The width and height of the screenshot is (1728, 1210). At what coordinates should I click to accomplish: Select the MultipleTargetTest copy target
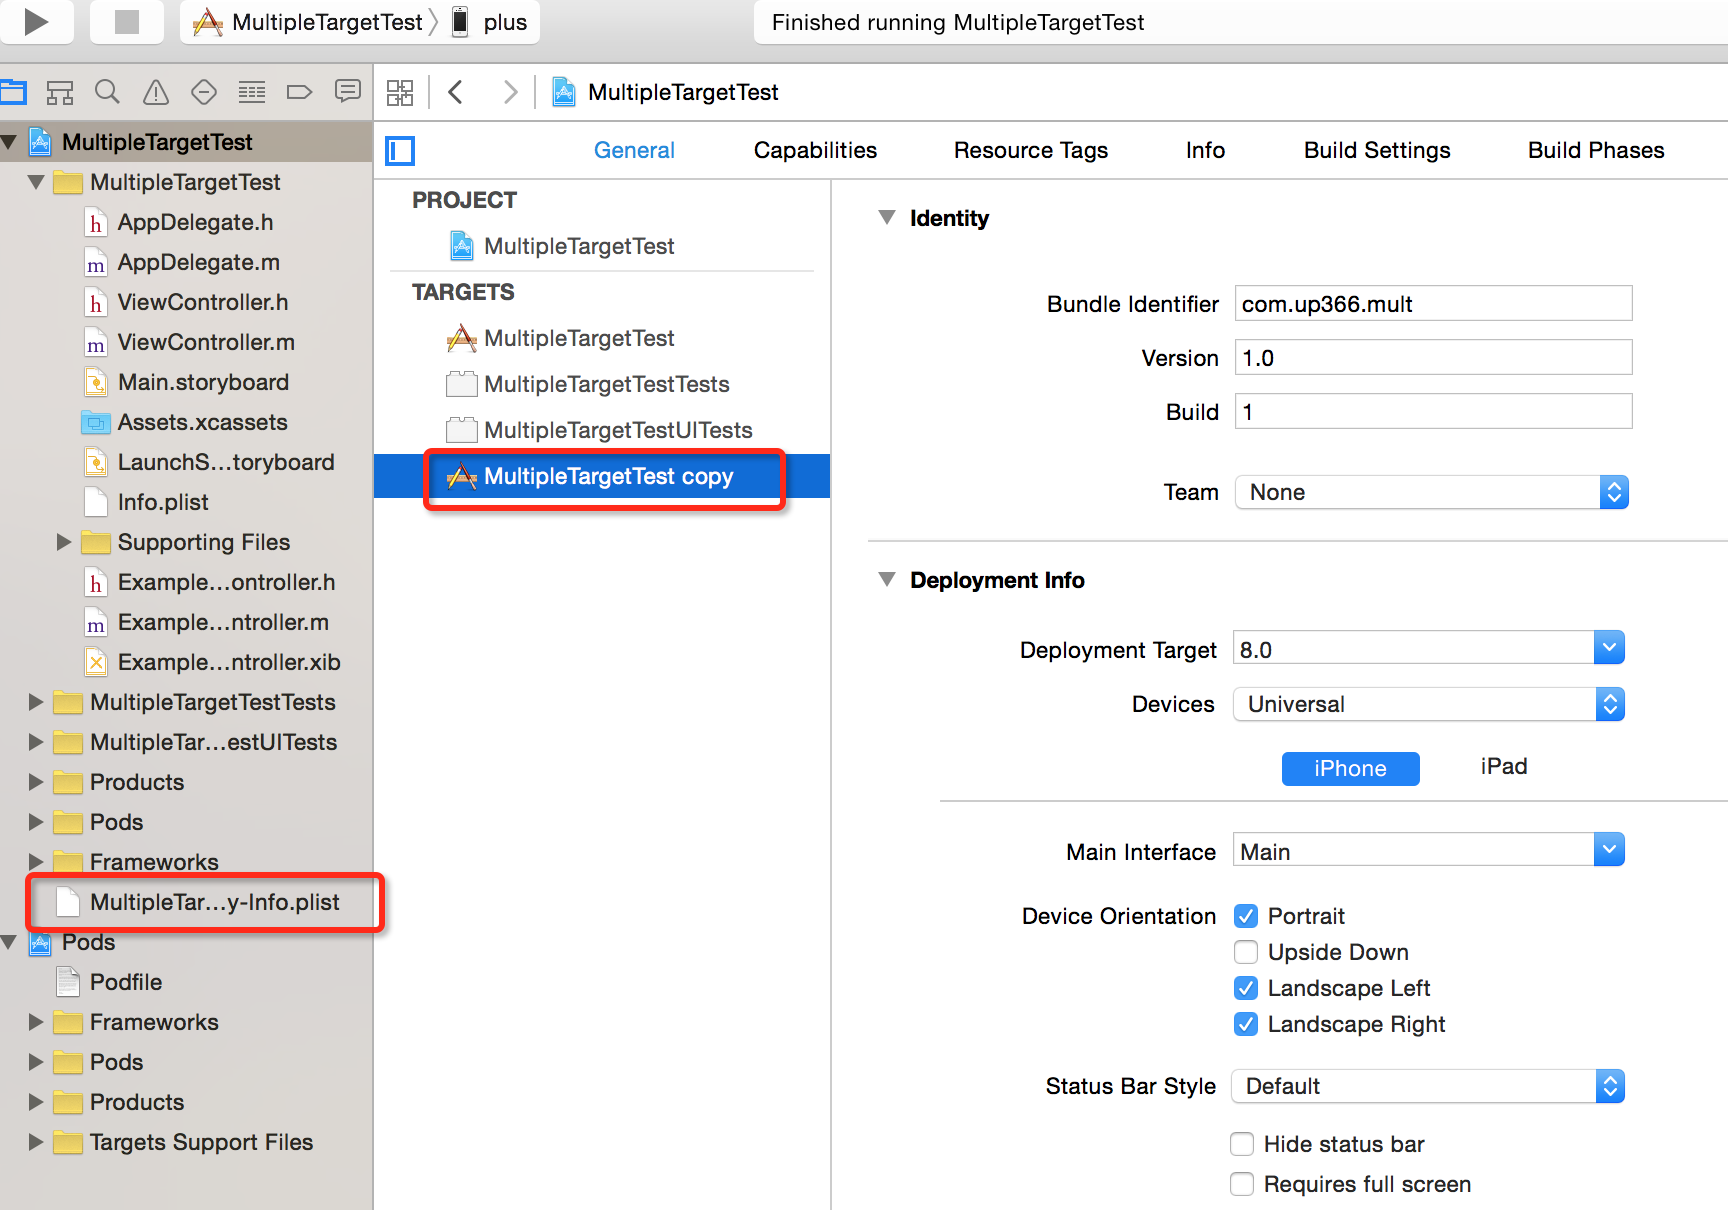(x=602, y=476)
